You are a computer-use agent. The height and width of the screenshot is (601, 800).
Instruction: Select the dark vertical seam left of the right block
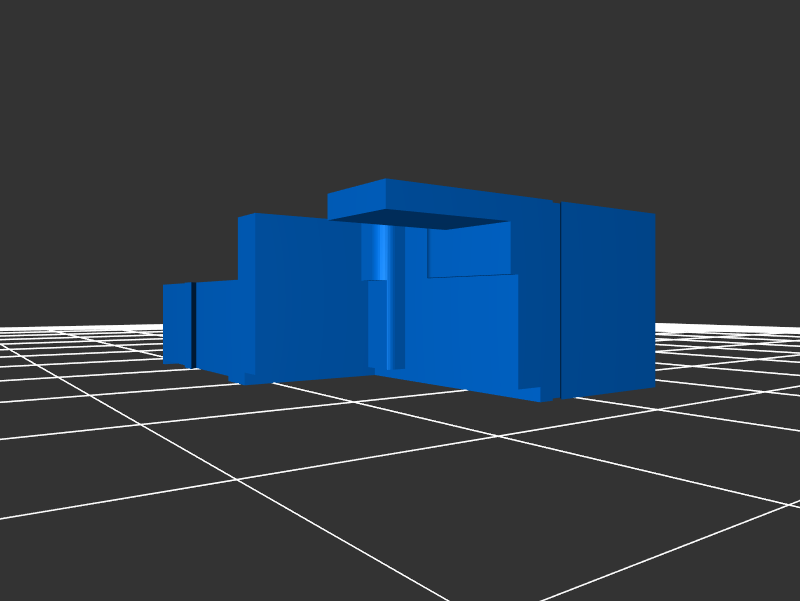click(560, 300)
